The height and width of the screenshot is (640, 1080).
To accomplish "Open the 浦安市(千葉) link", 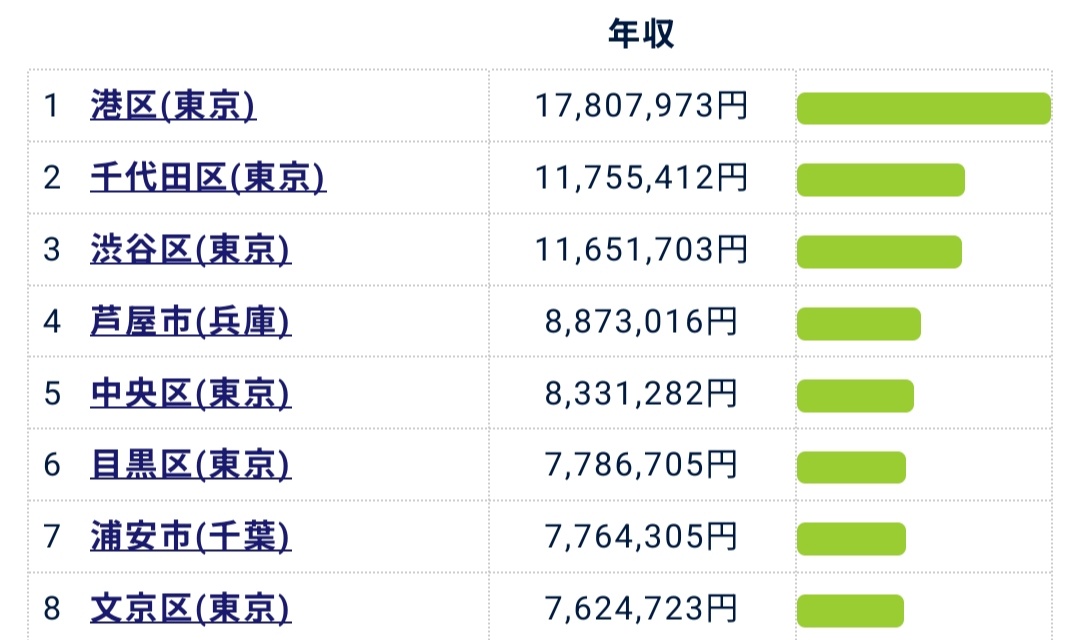I will [191, 537].
